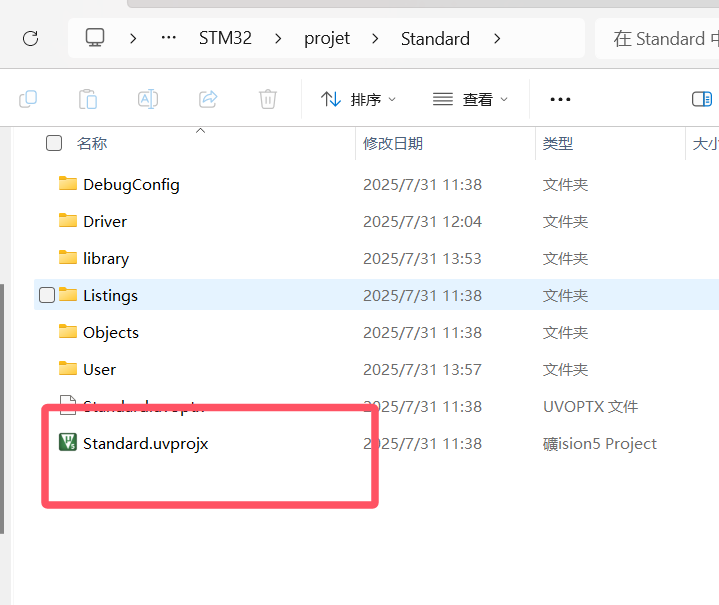719x605 pixels.
Task: Click the Listings folder icon
Action: click(x=68, y=294)
